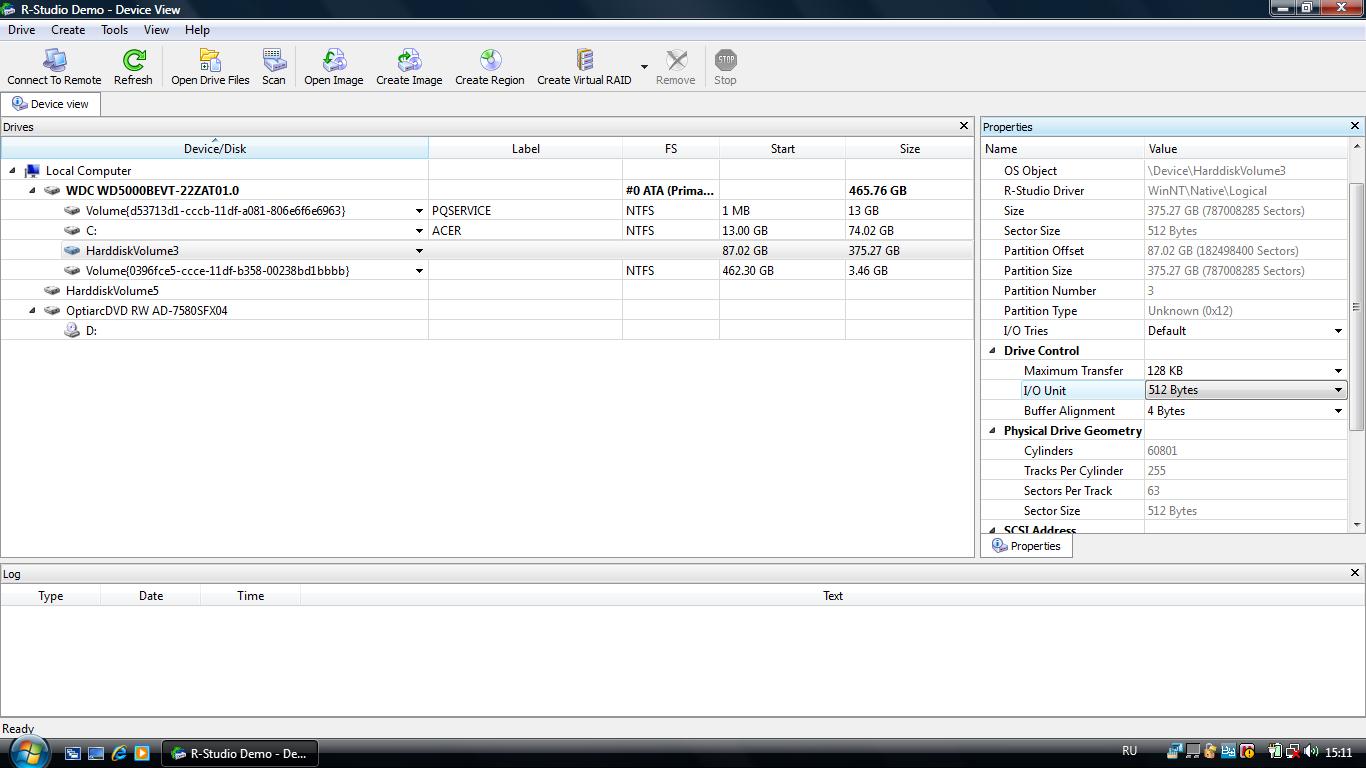Click the PQSERVICE volume disk icon

pos(72,211)
